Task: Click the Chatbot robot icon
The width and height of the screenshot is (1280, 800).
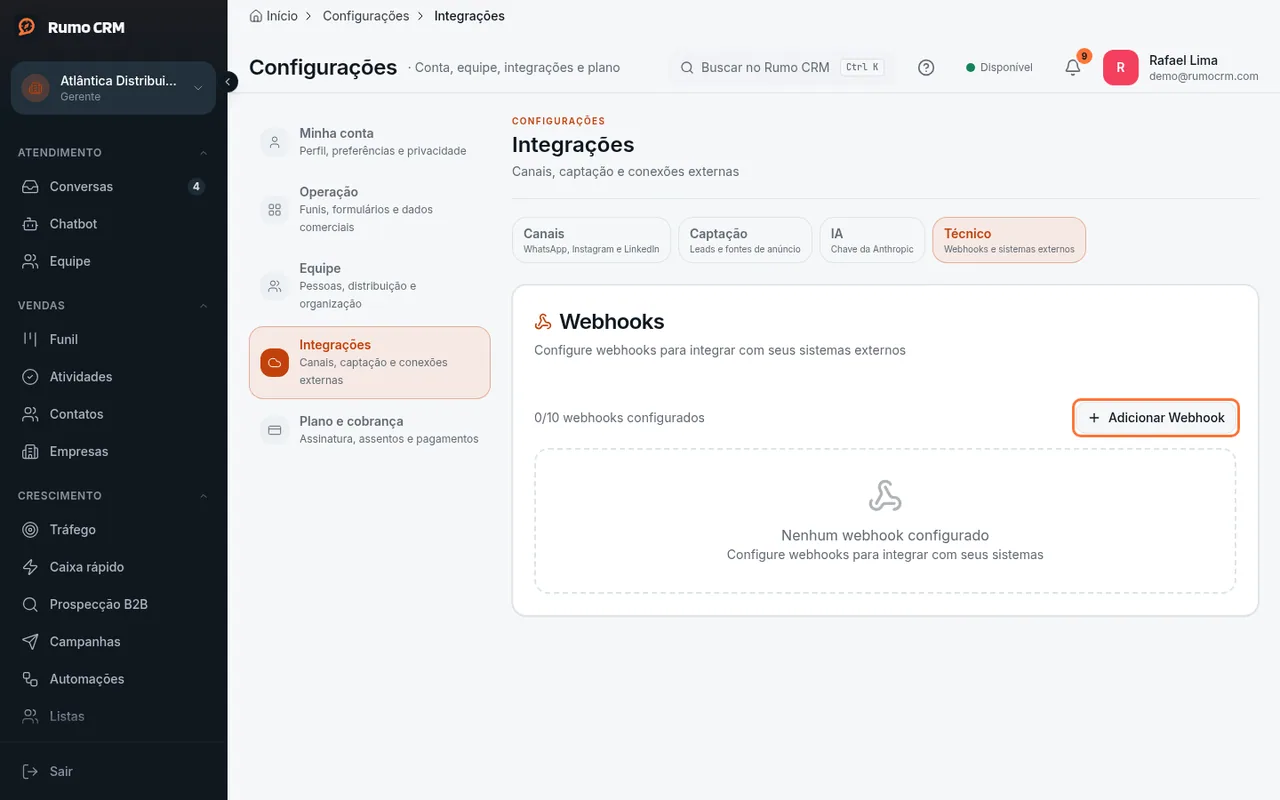Action: tap(31, 224)
